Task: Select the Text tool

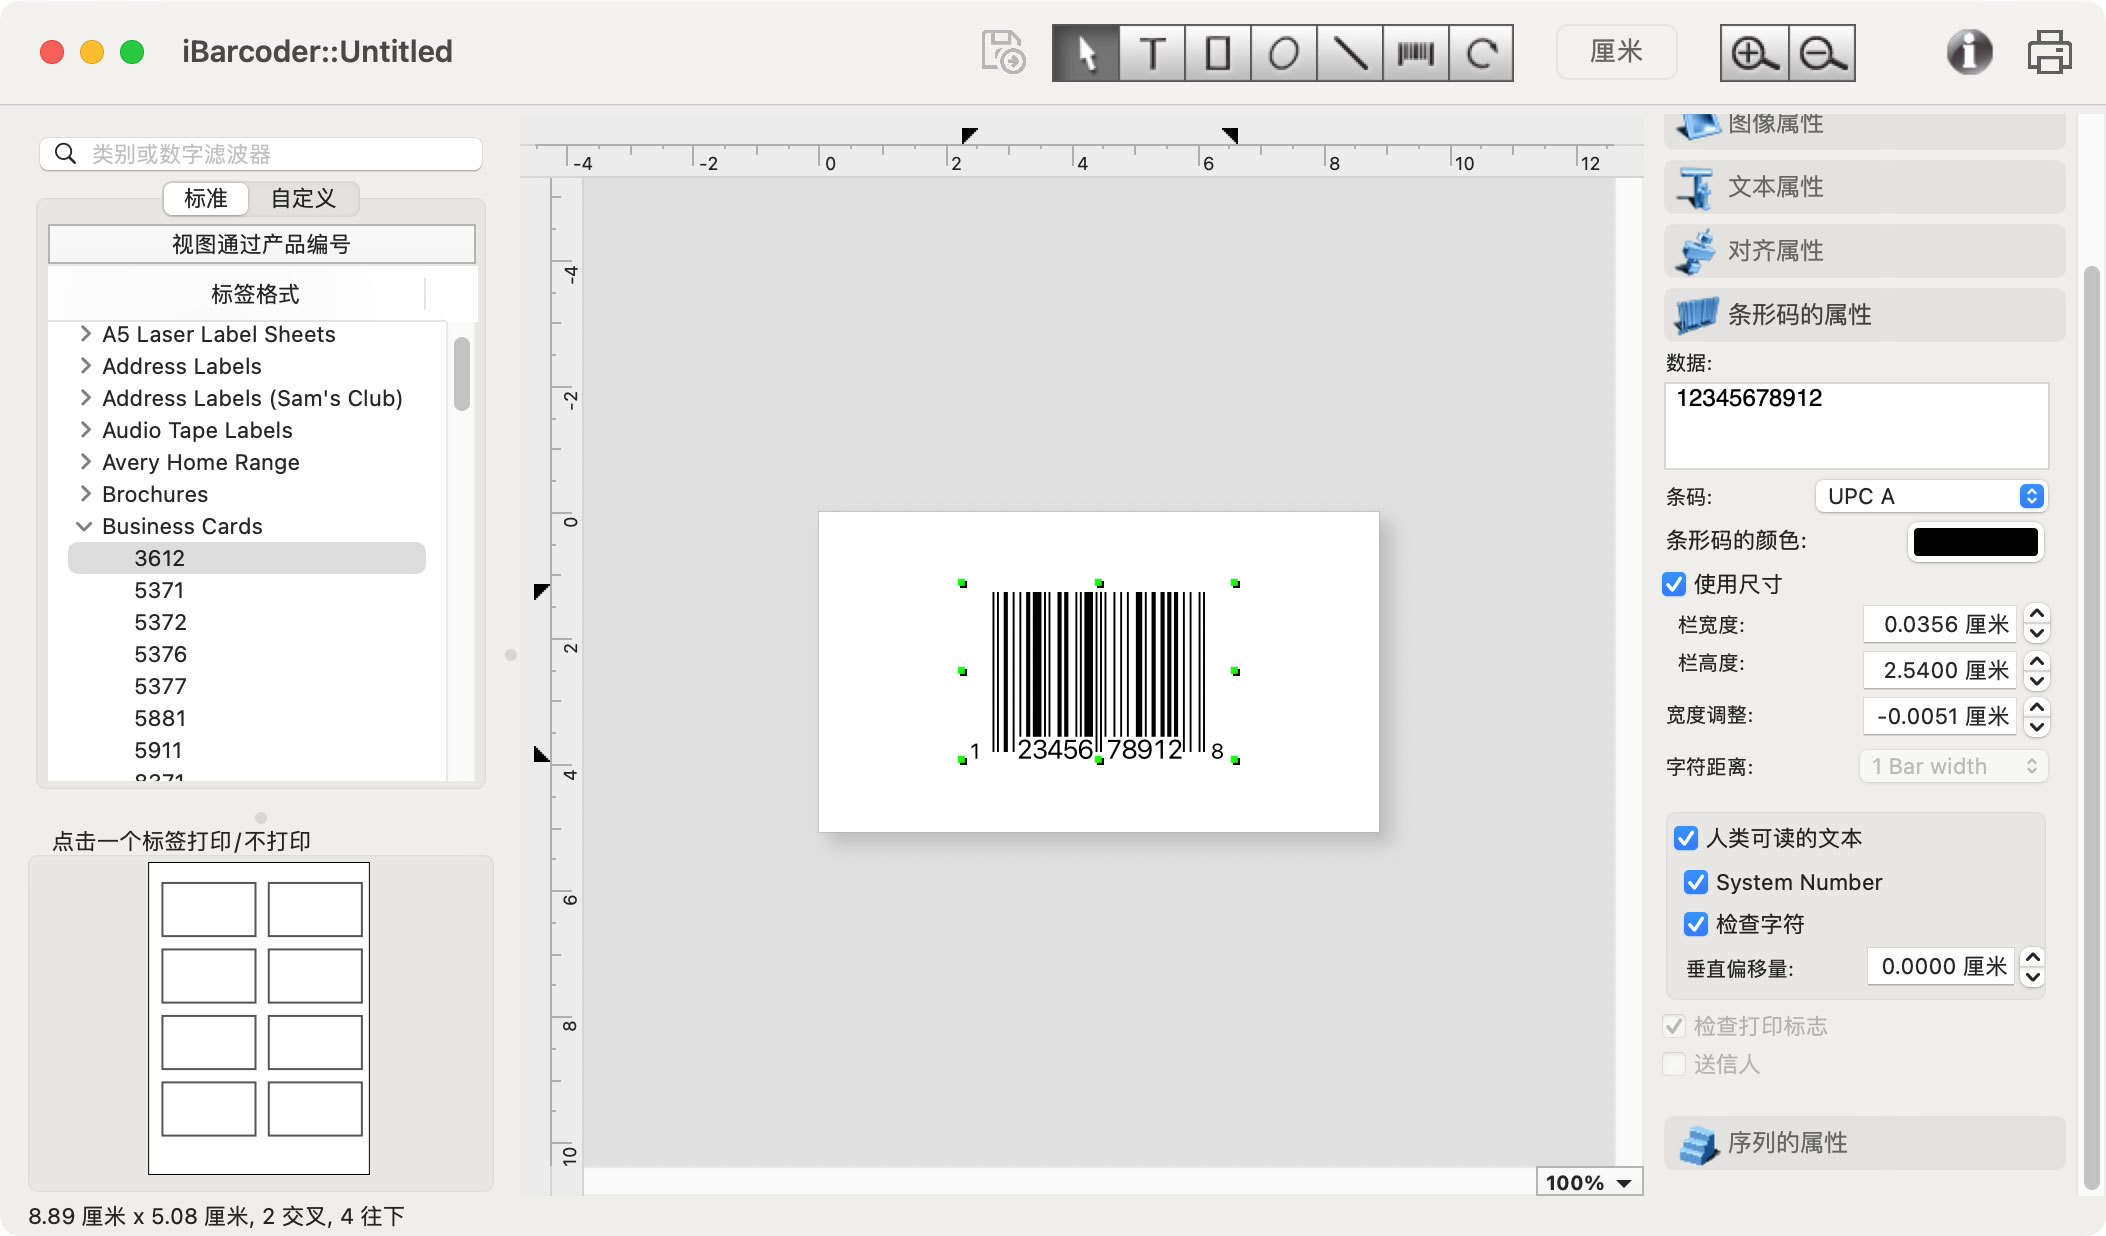Action: [1152, 53]
